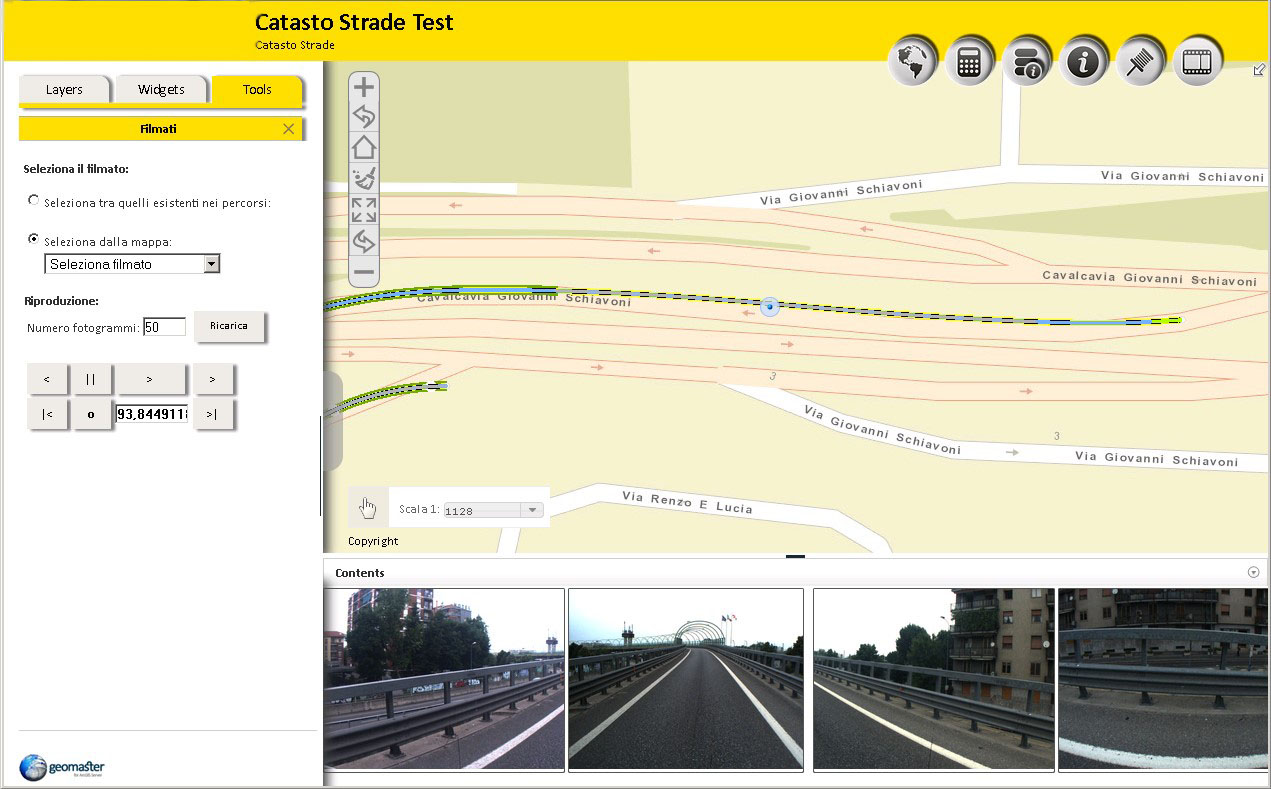Click the round info 'i' button

(1084, 62)
